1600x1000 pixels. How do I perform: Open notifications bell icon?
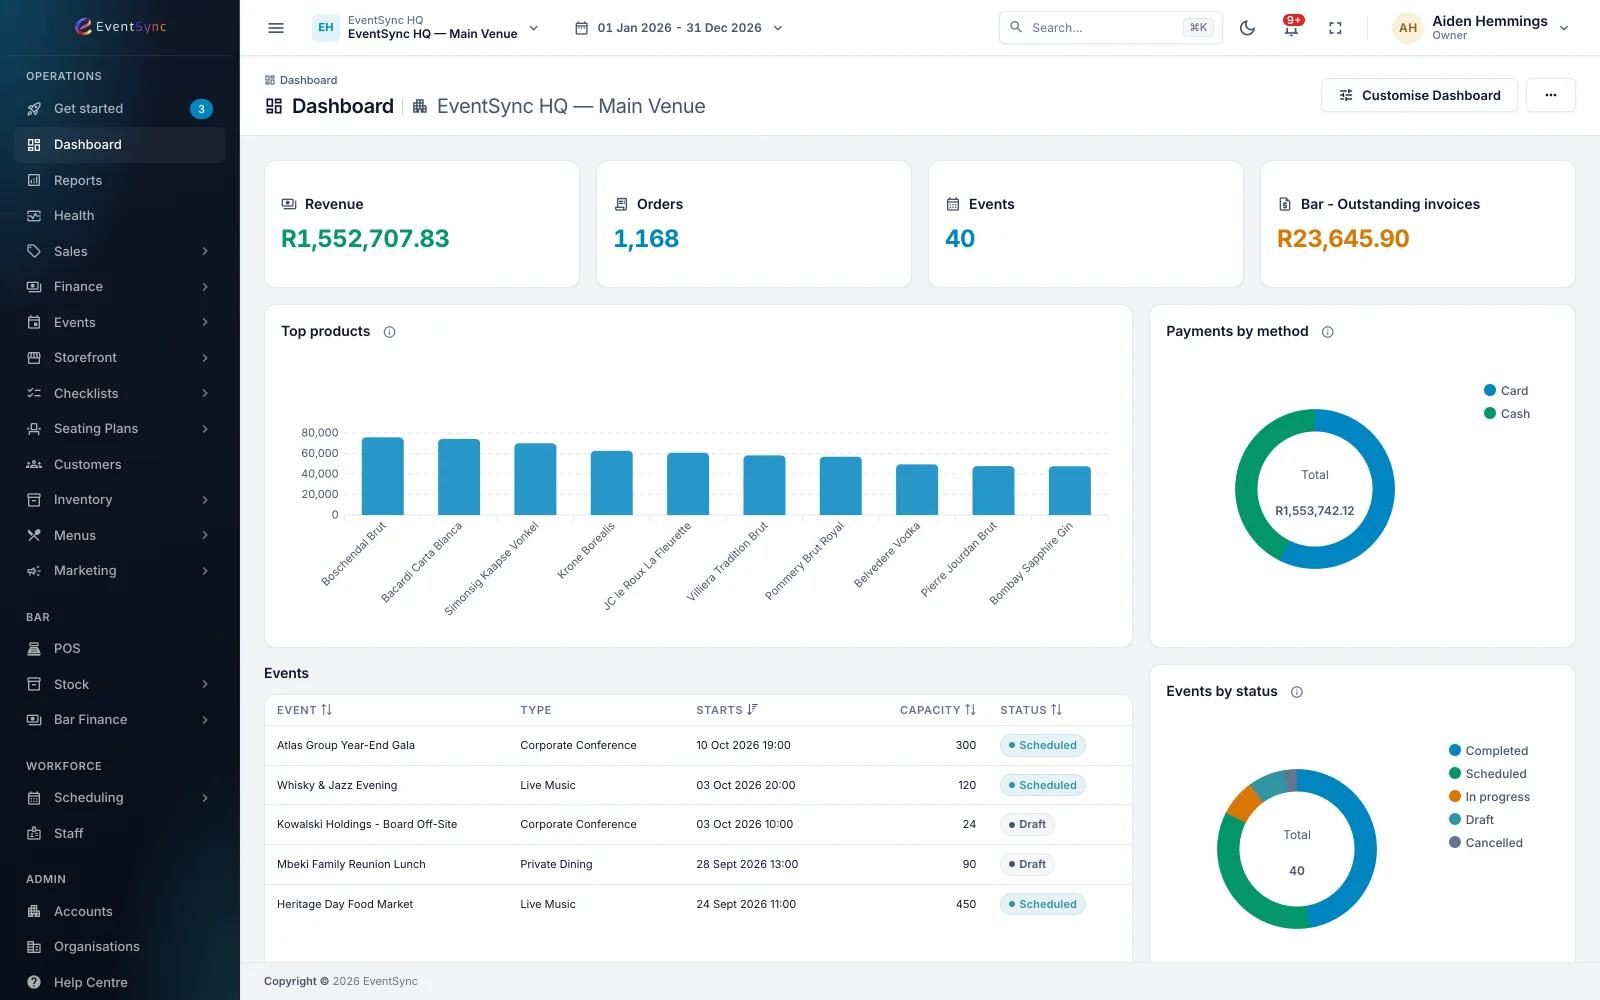point(1291,28)
